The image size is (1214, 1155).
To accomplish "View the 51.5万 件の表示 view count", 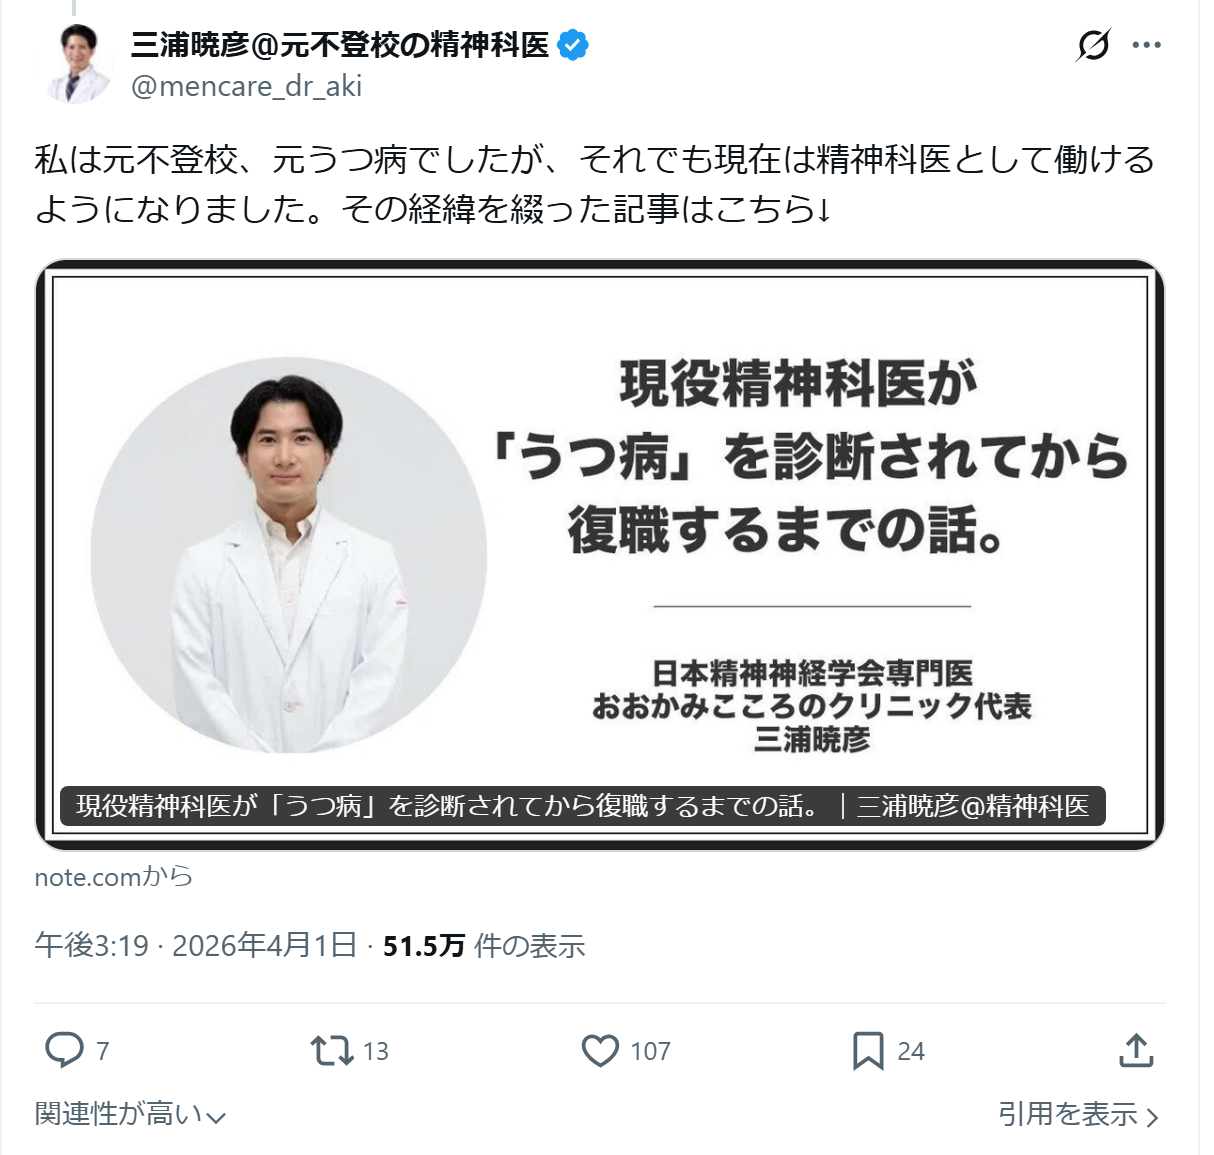I will pyautogui.click(x=484, y=945).
